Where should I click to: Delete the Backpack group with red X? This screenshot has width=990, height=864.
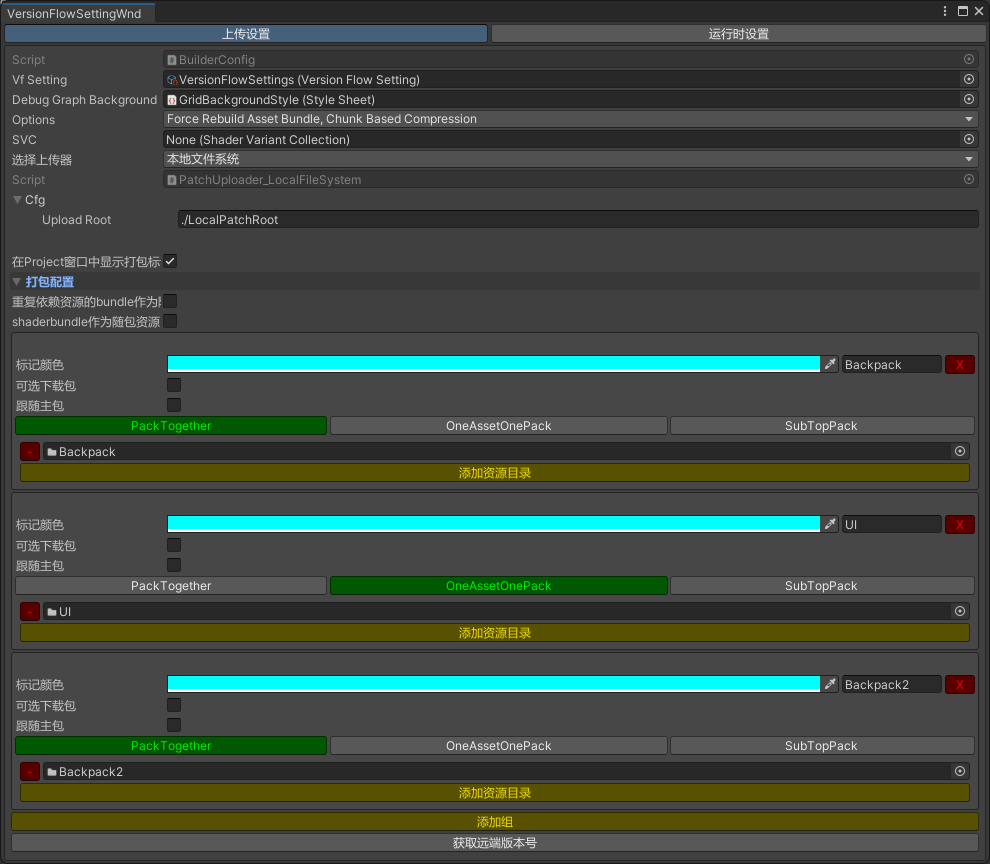click(959, 365)
